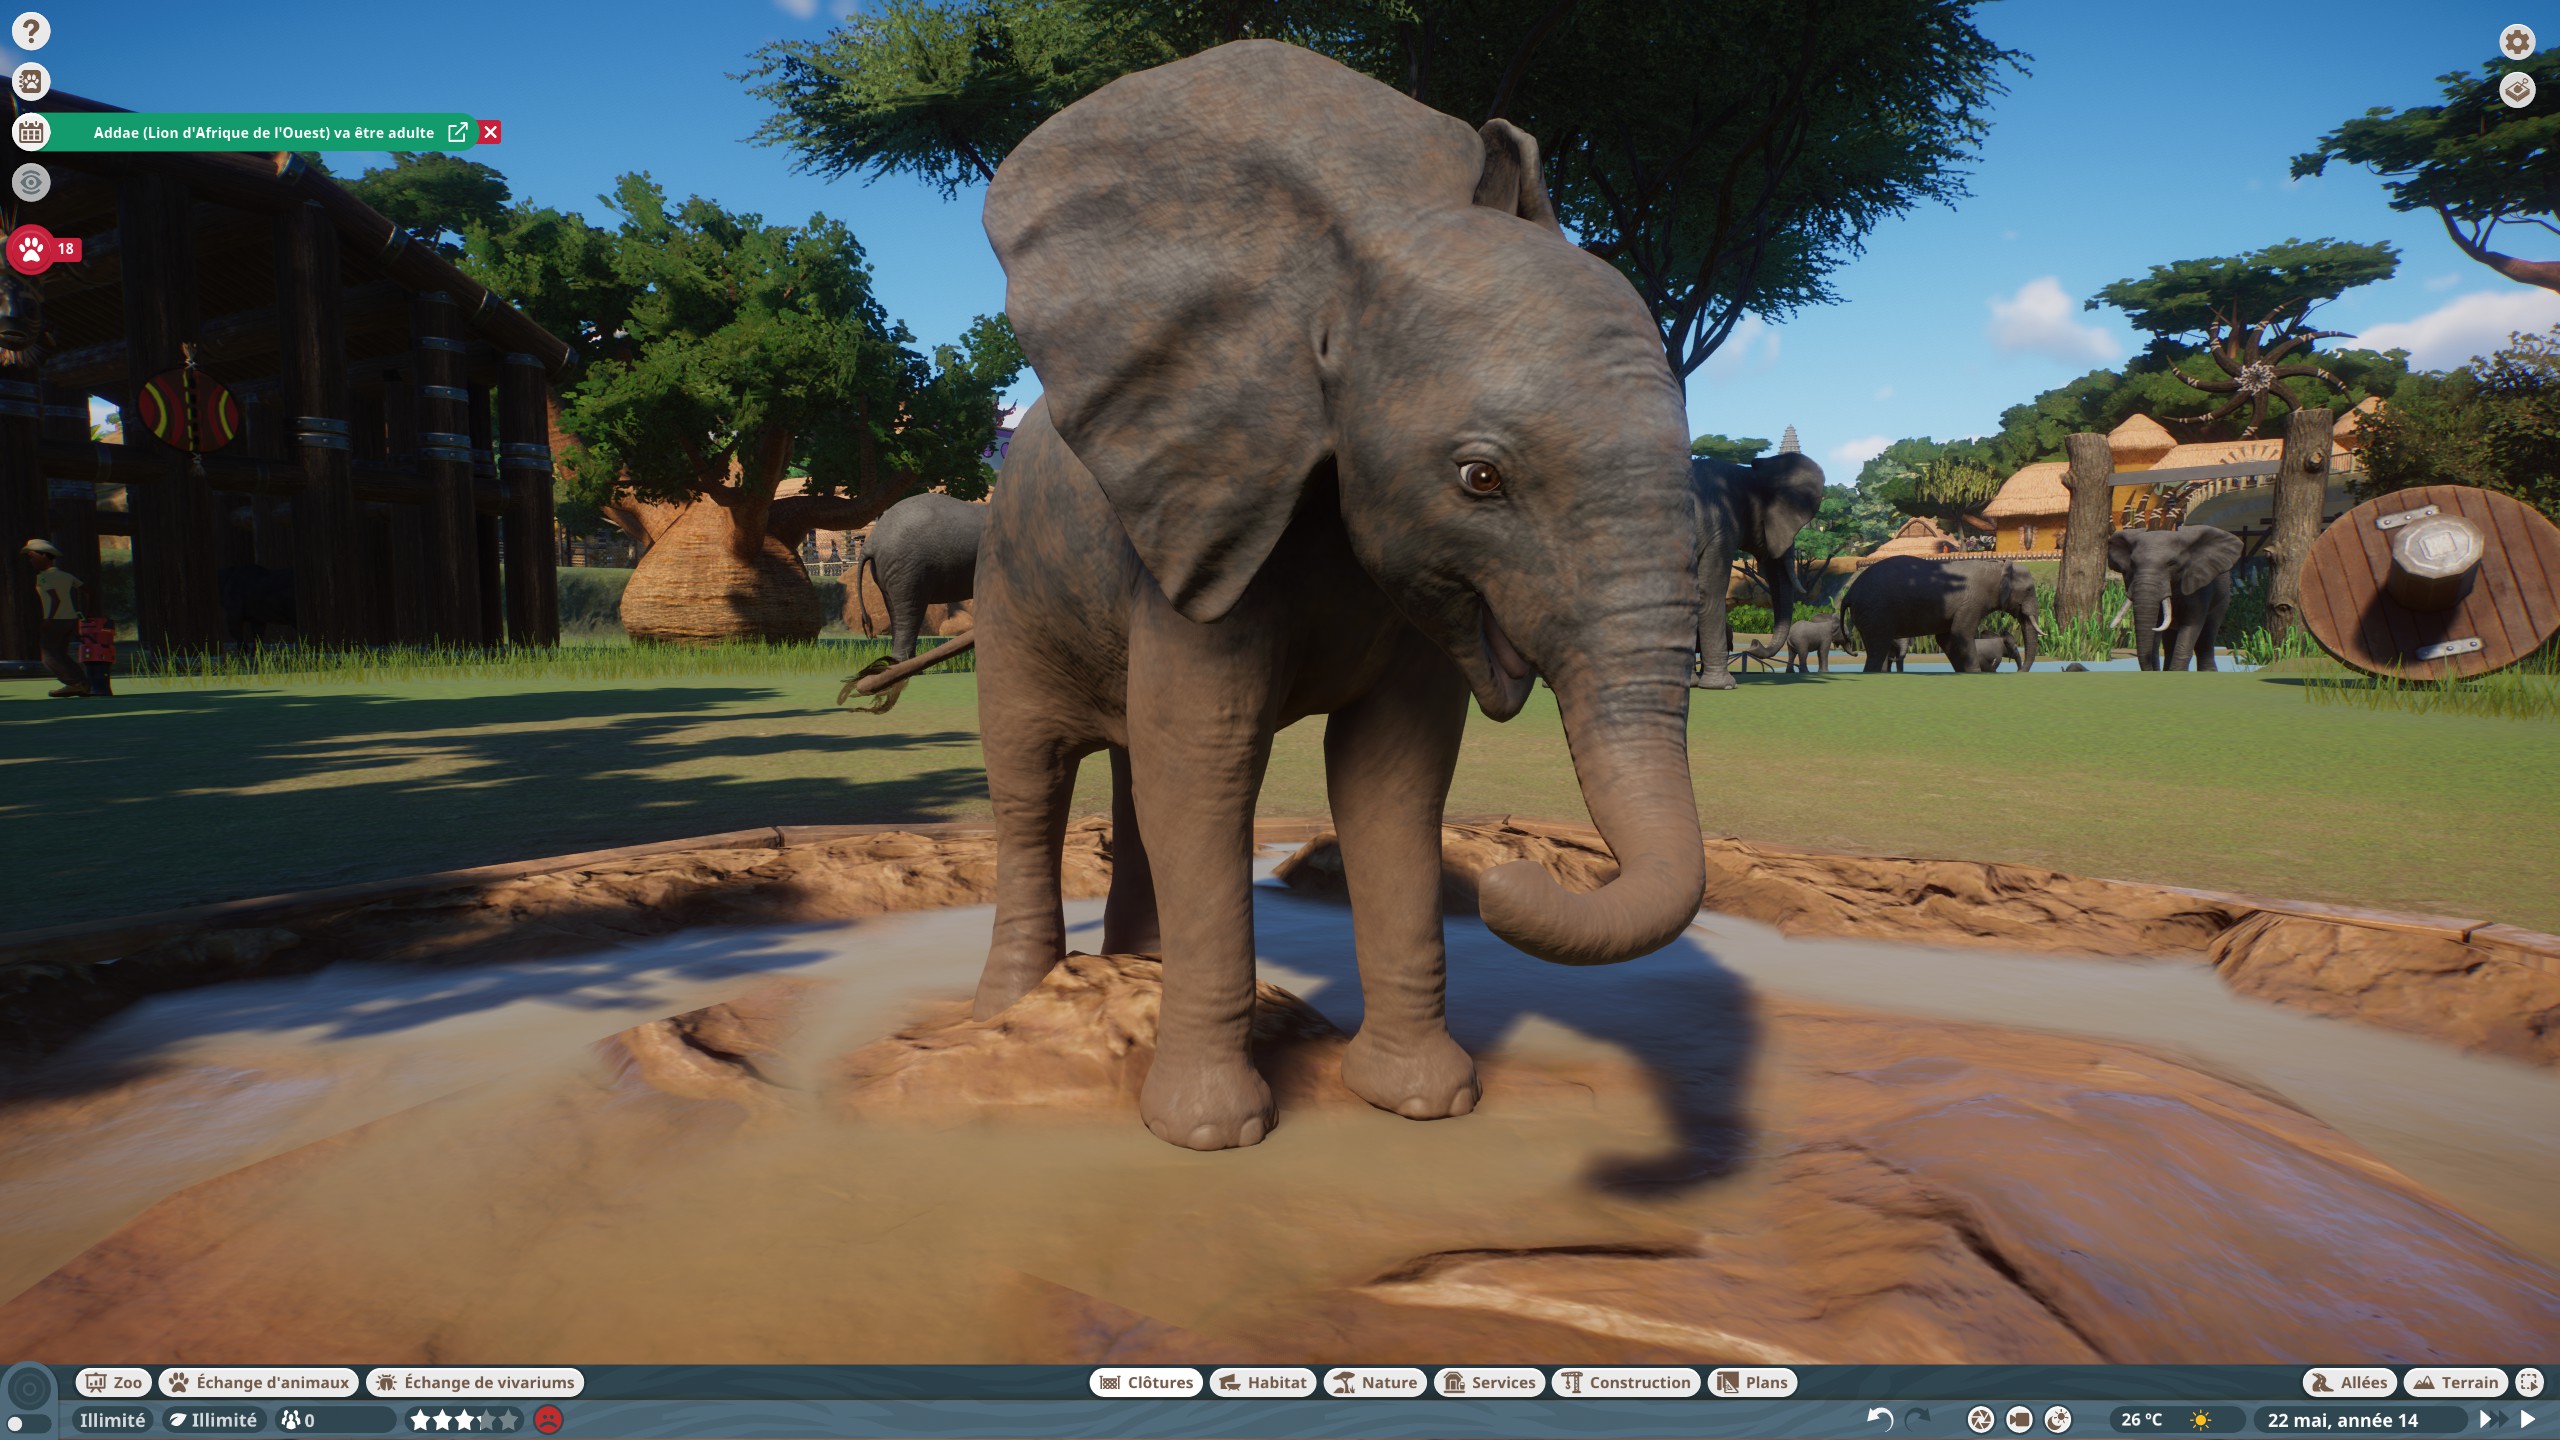Open the Allées path tools

pos(2350,1382)
